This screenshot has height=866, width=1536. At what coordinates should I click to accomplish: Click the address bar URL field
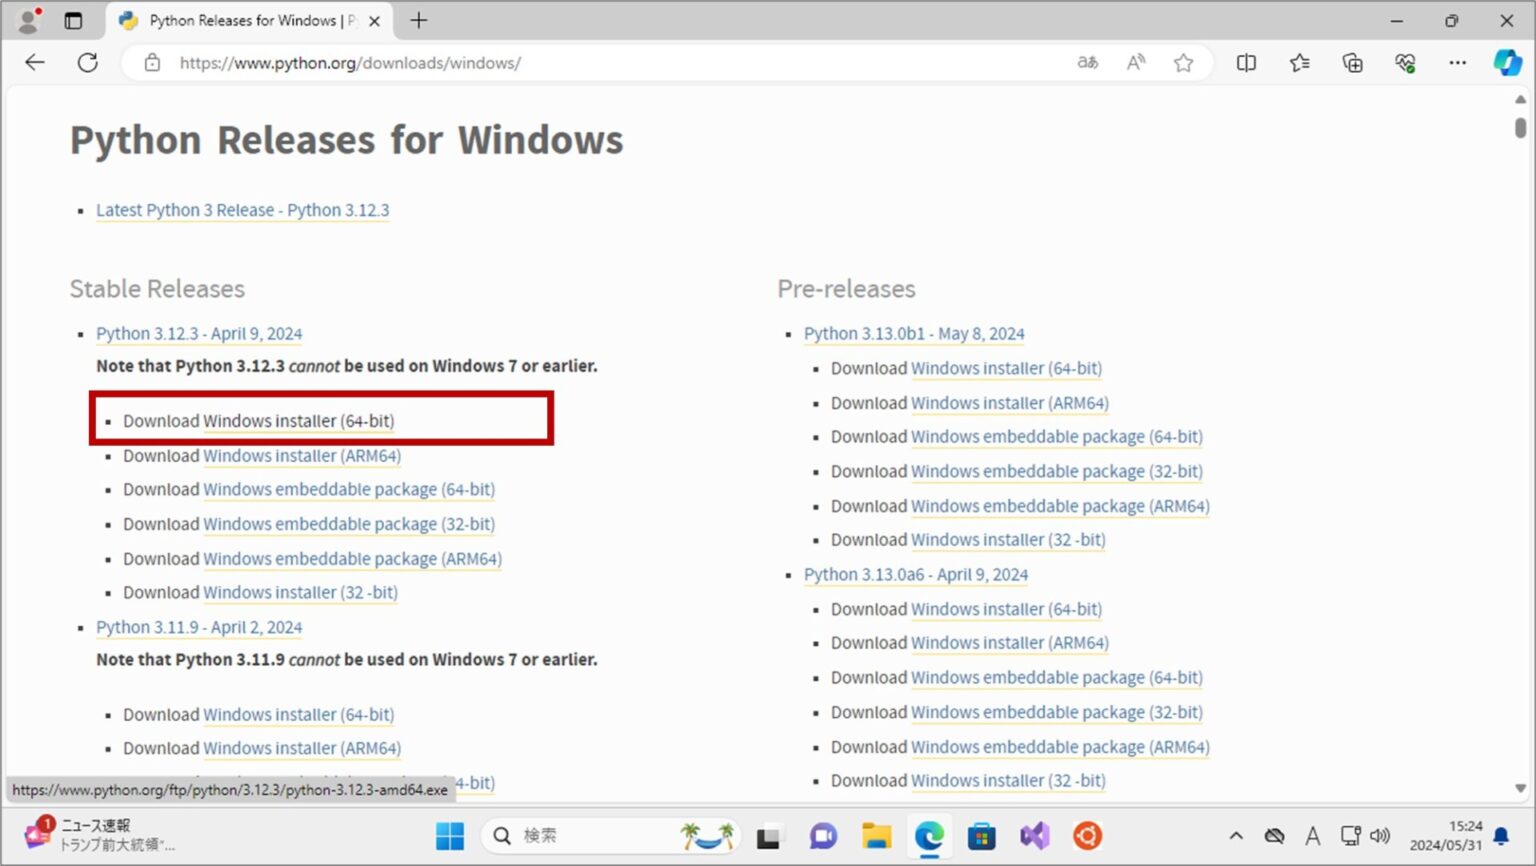point(600,63)
